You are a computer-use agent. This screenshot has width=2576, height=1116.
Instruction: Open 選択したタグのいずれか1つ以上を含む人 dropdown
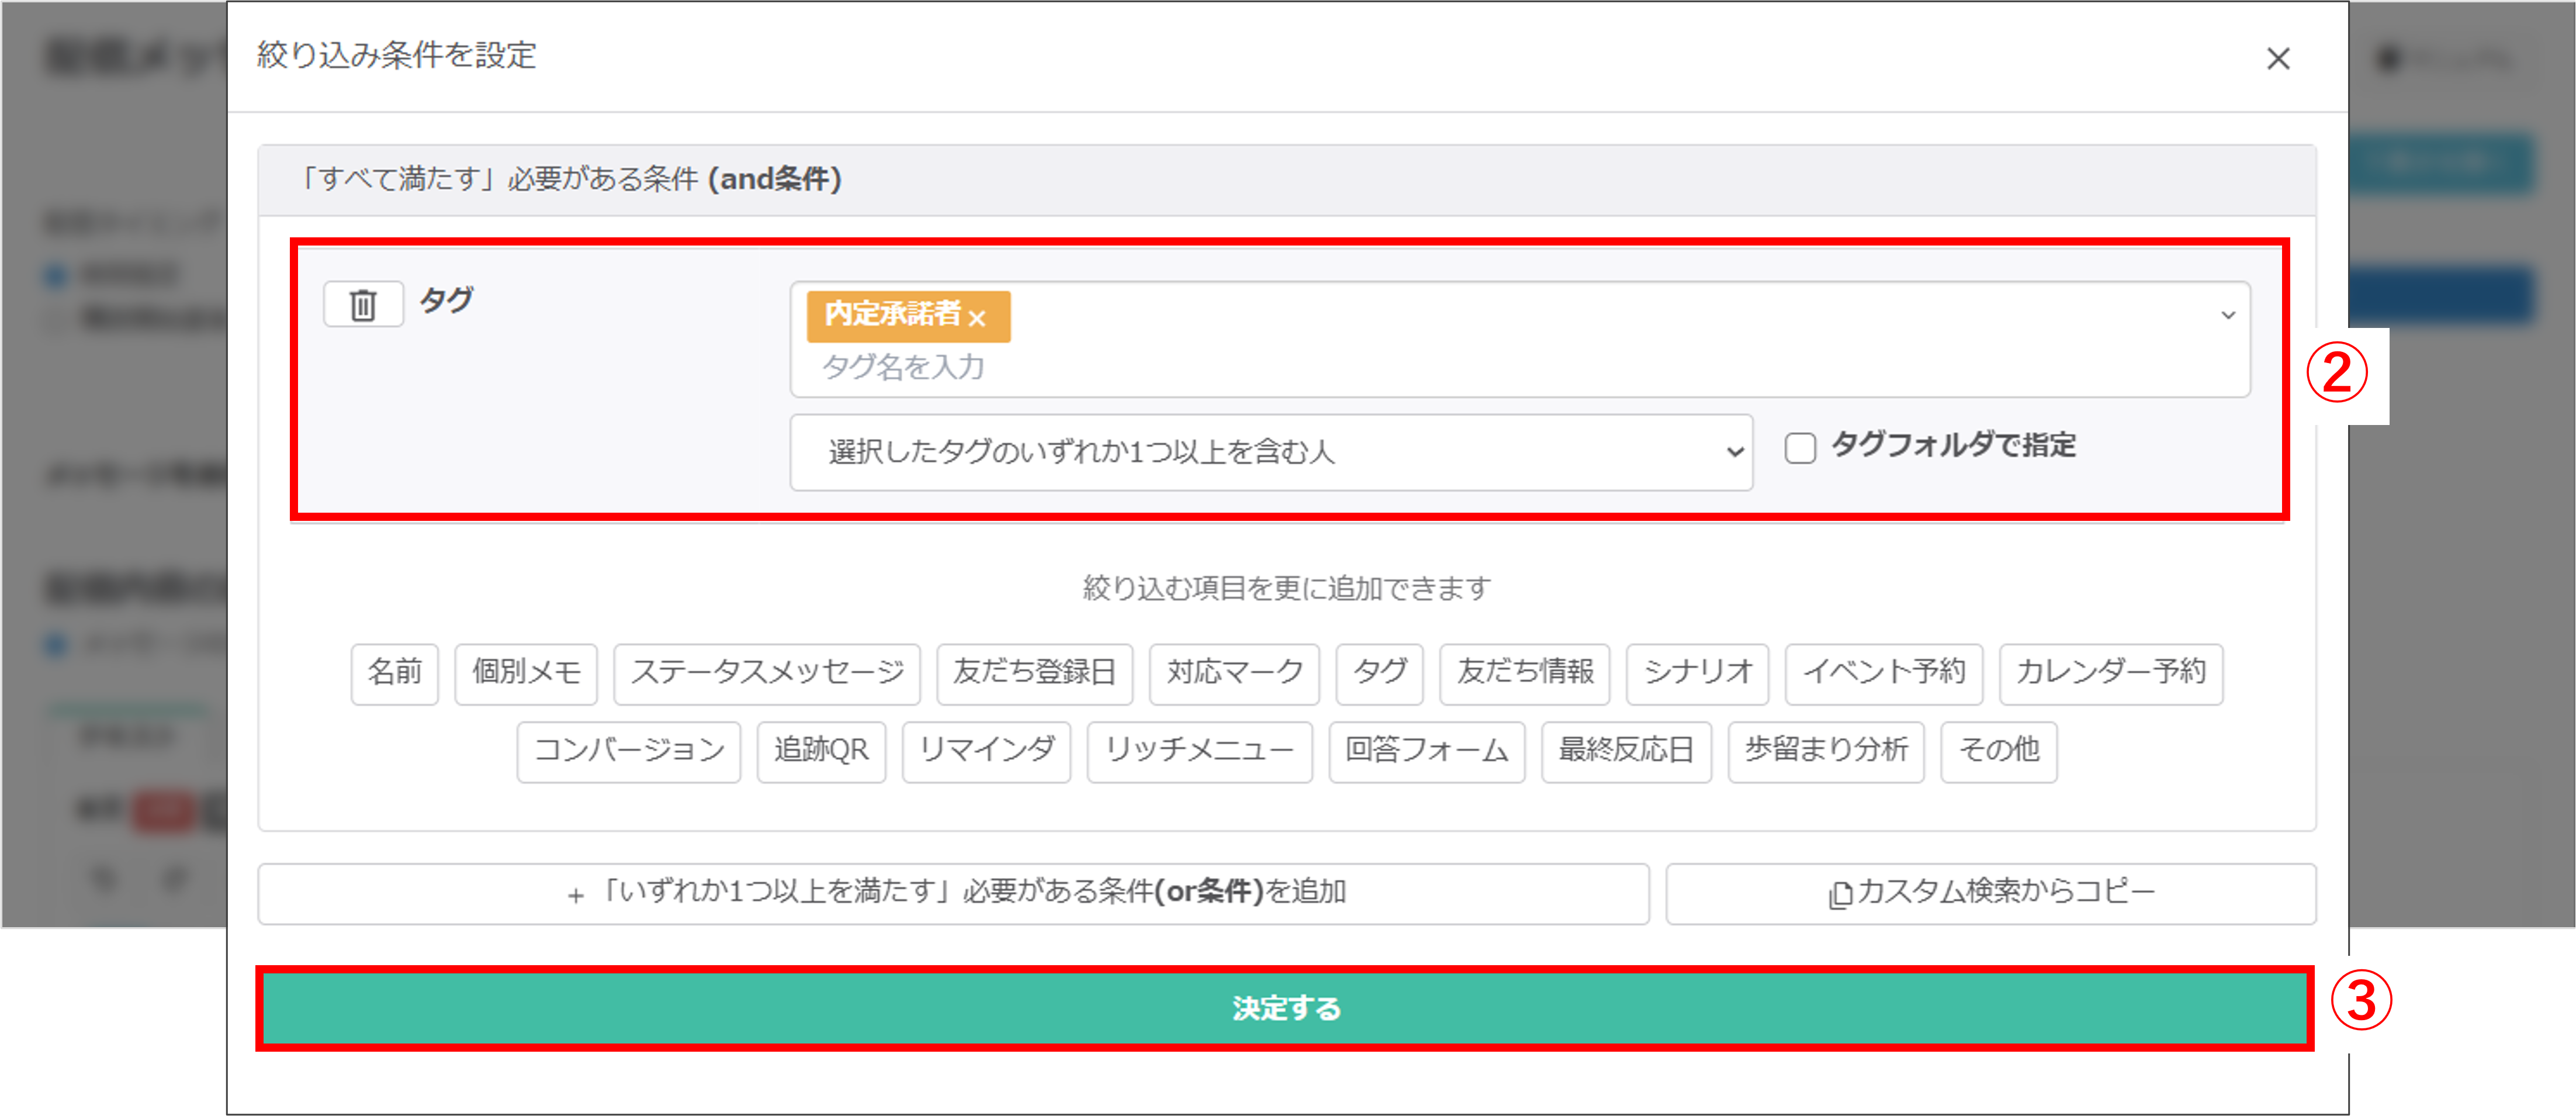click(x=1270, y=452)
